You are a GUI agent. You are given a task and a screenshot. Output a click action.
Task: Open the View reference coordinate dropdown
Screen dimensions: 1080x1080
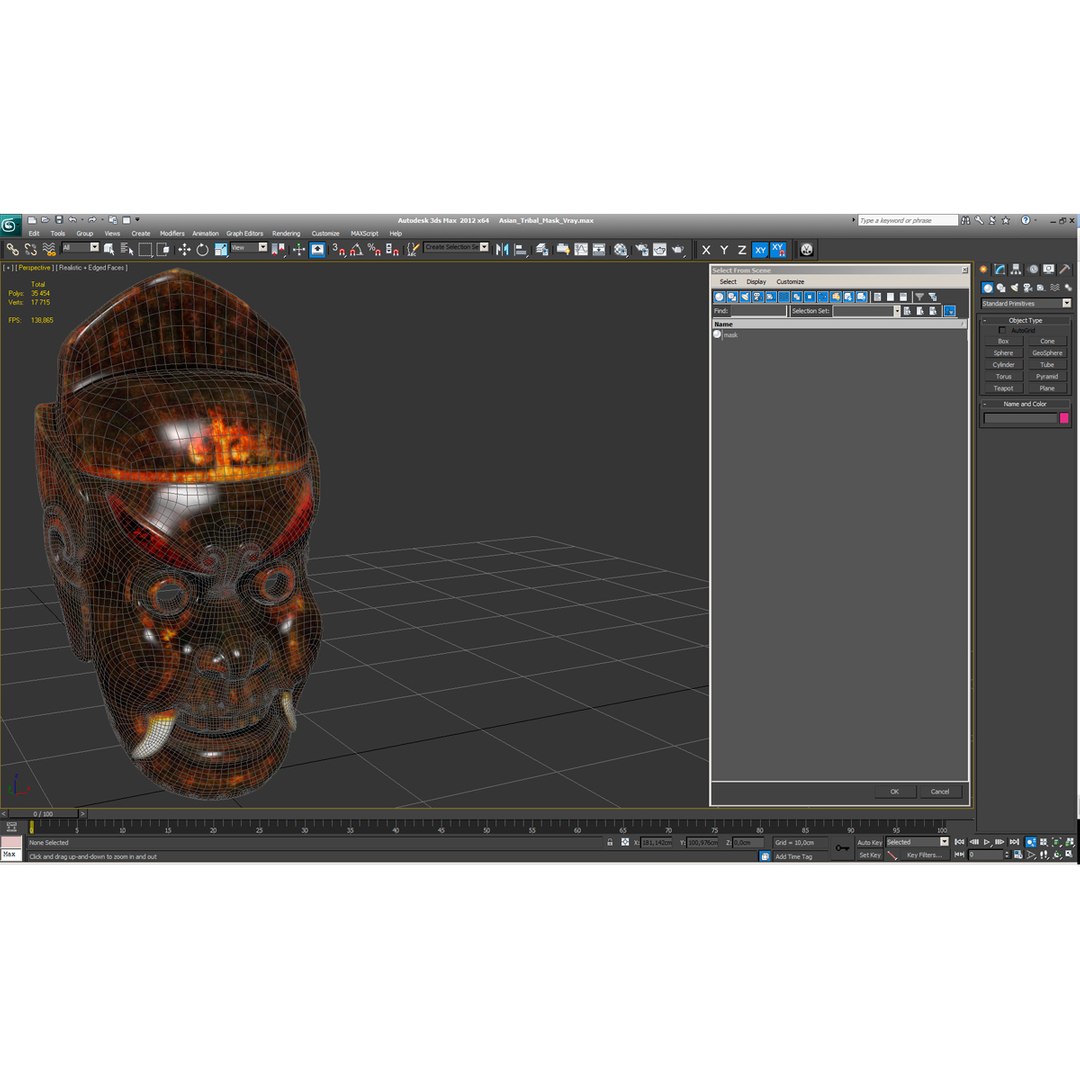[x=249, y=247]
